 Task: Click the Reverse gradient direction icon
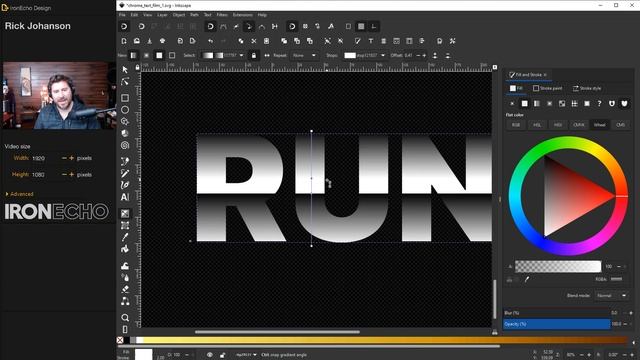click(x=267, y=56)
